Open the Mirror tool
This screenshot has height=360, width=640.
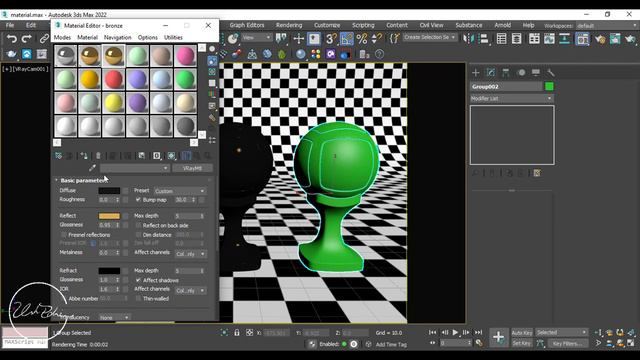point(468,39)
